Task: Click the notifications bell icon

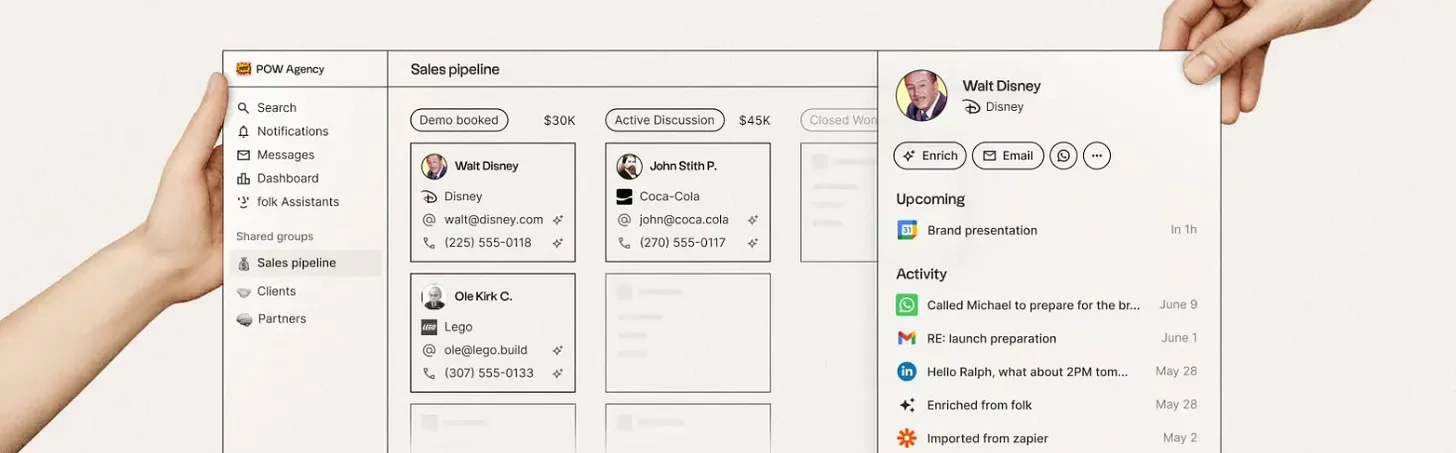Action: click(x=243, y=131)
